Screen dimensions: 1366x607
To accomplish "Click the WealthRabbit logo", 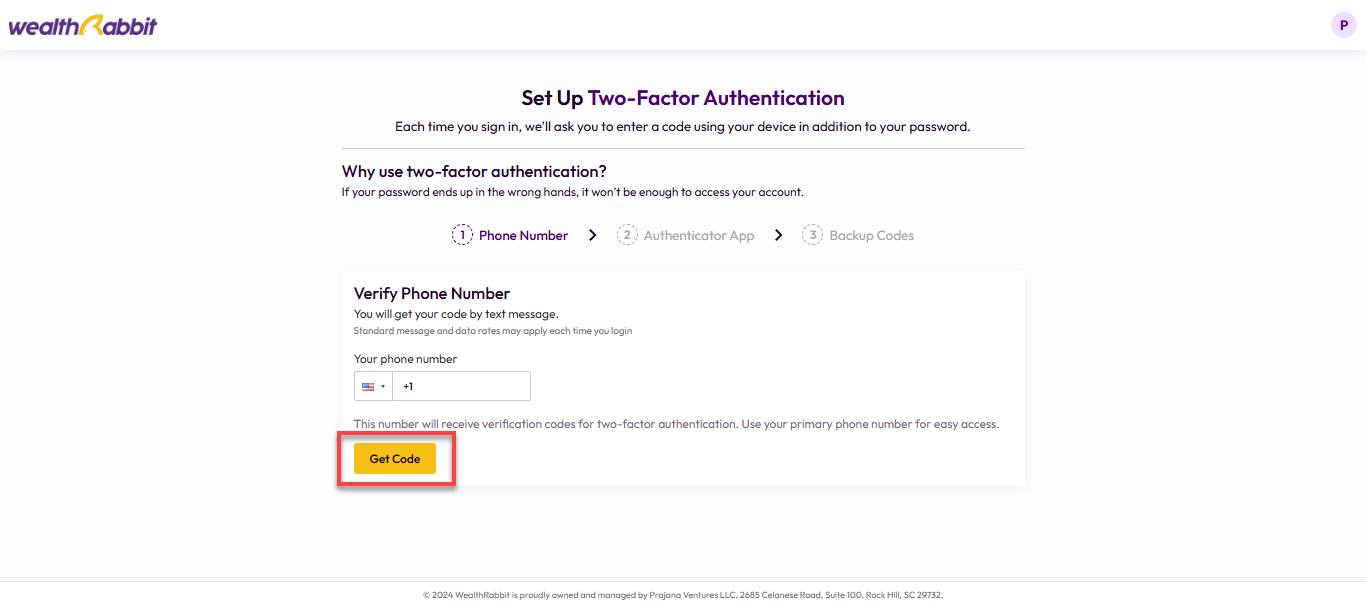I will [x=82, y=25].
